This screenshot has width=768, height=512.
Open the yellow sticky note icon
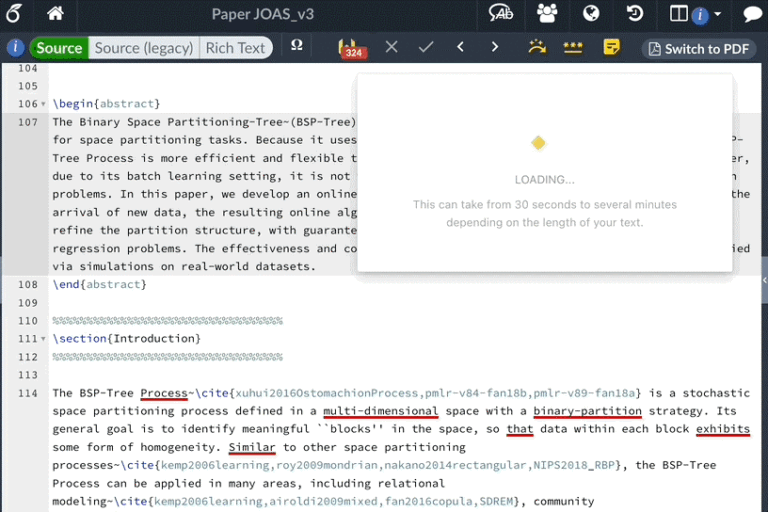click(x=611, y=47)
